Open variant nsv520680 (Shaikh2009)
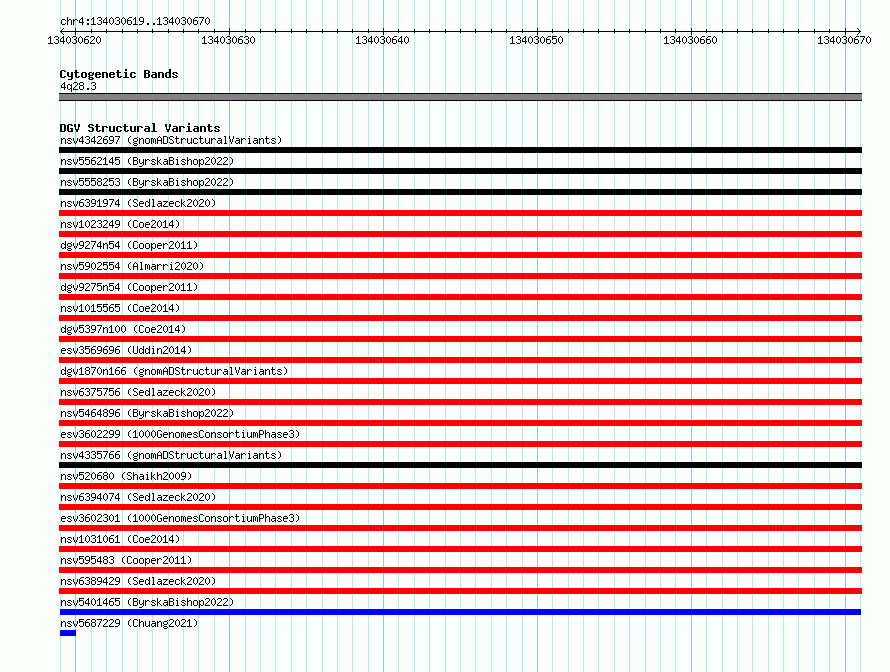Viewport: 890px width, 672px height. (126, 476)
